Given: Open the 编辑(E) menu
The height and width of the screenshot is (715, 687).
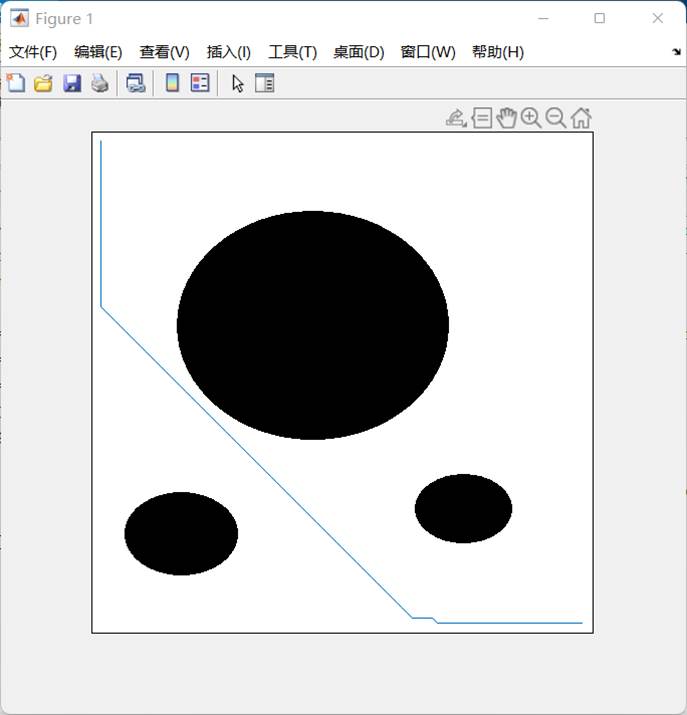Looking at the screenshot, I should click(98, 52).
